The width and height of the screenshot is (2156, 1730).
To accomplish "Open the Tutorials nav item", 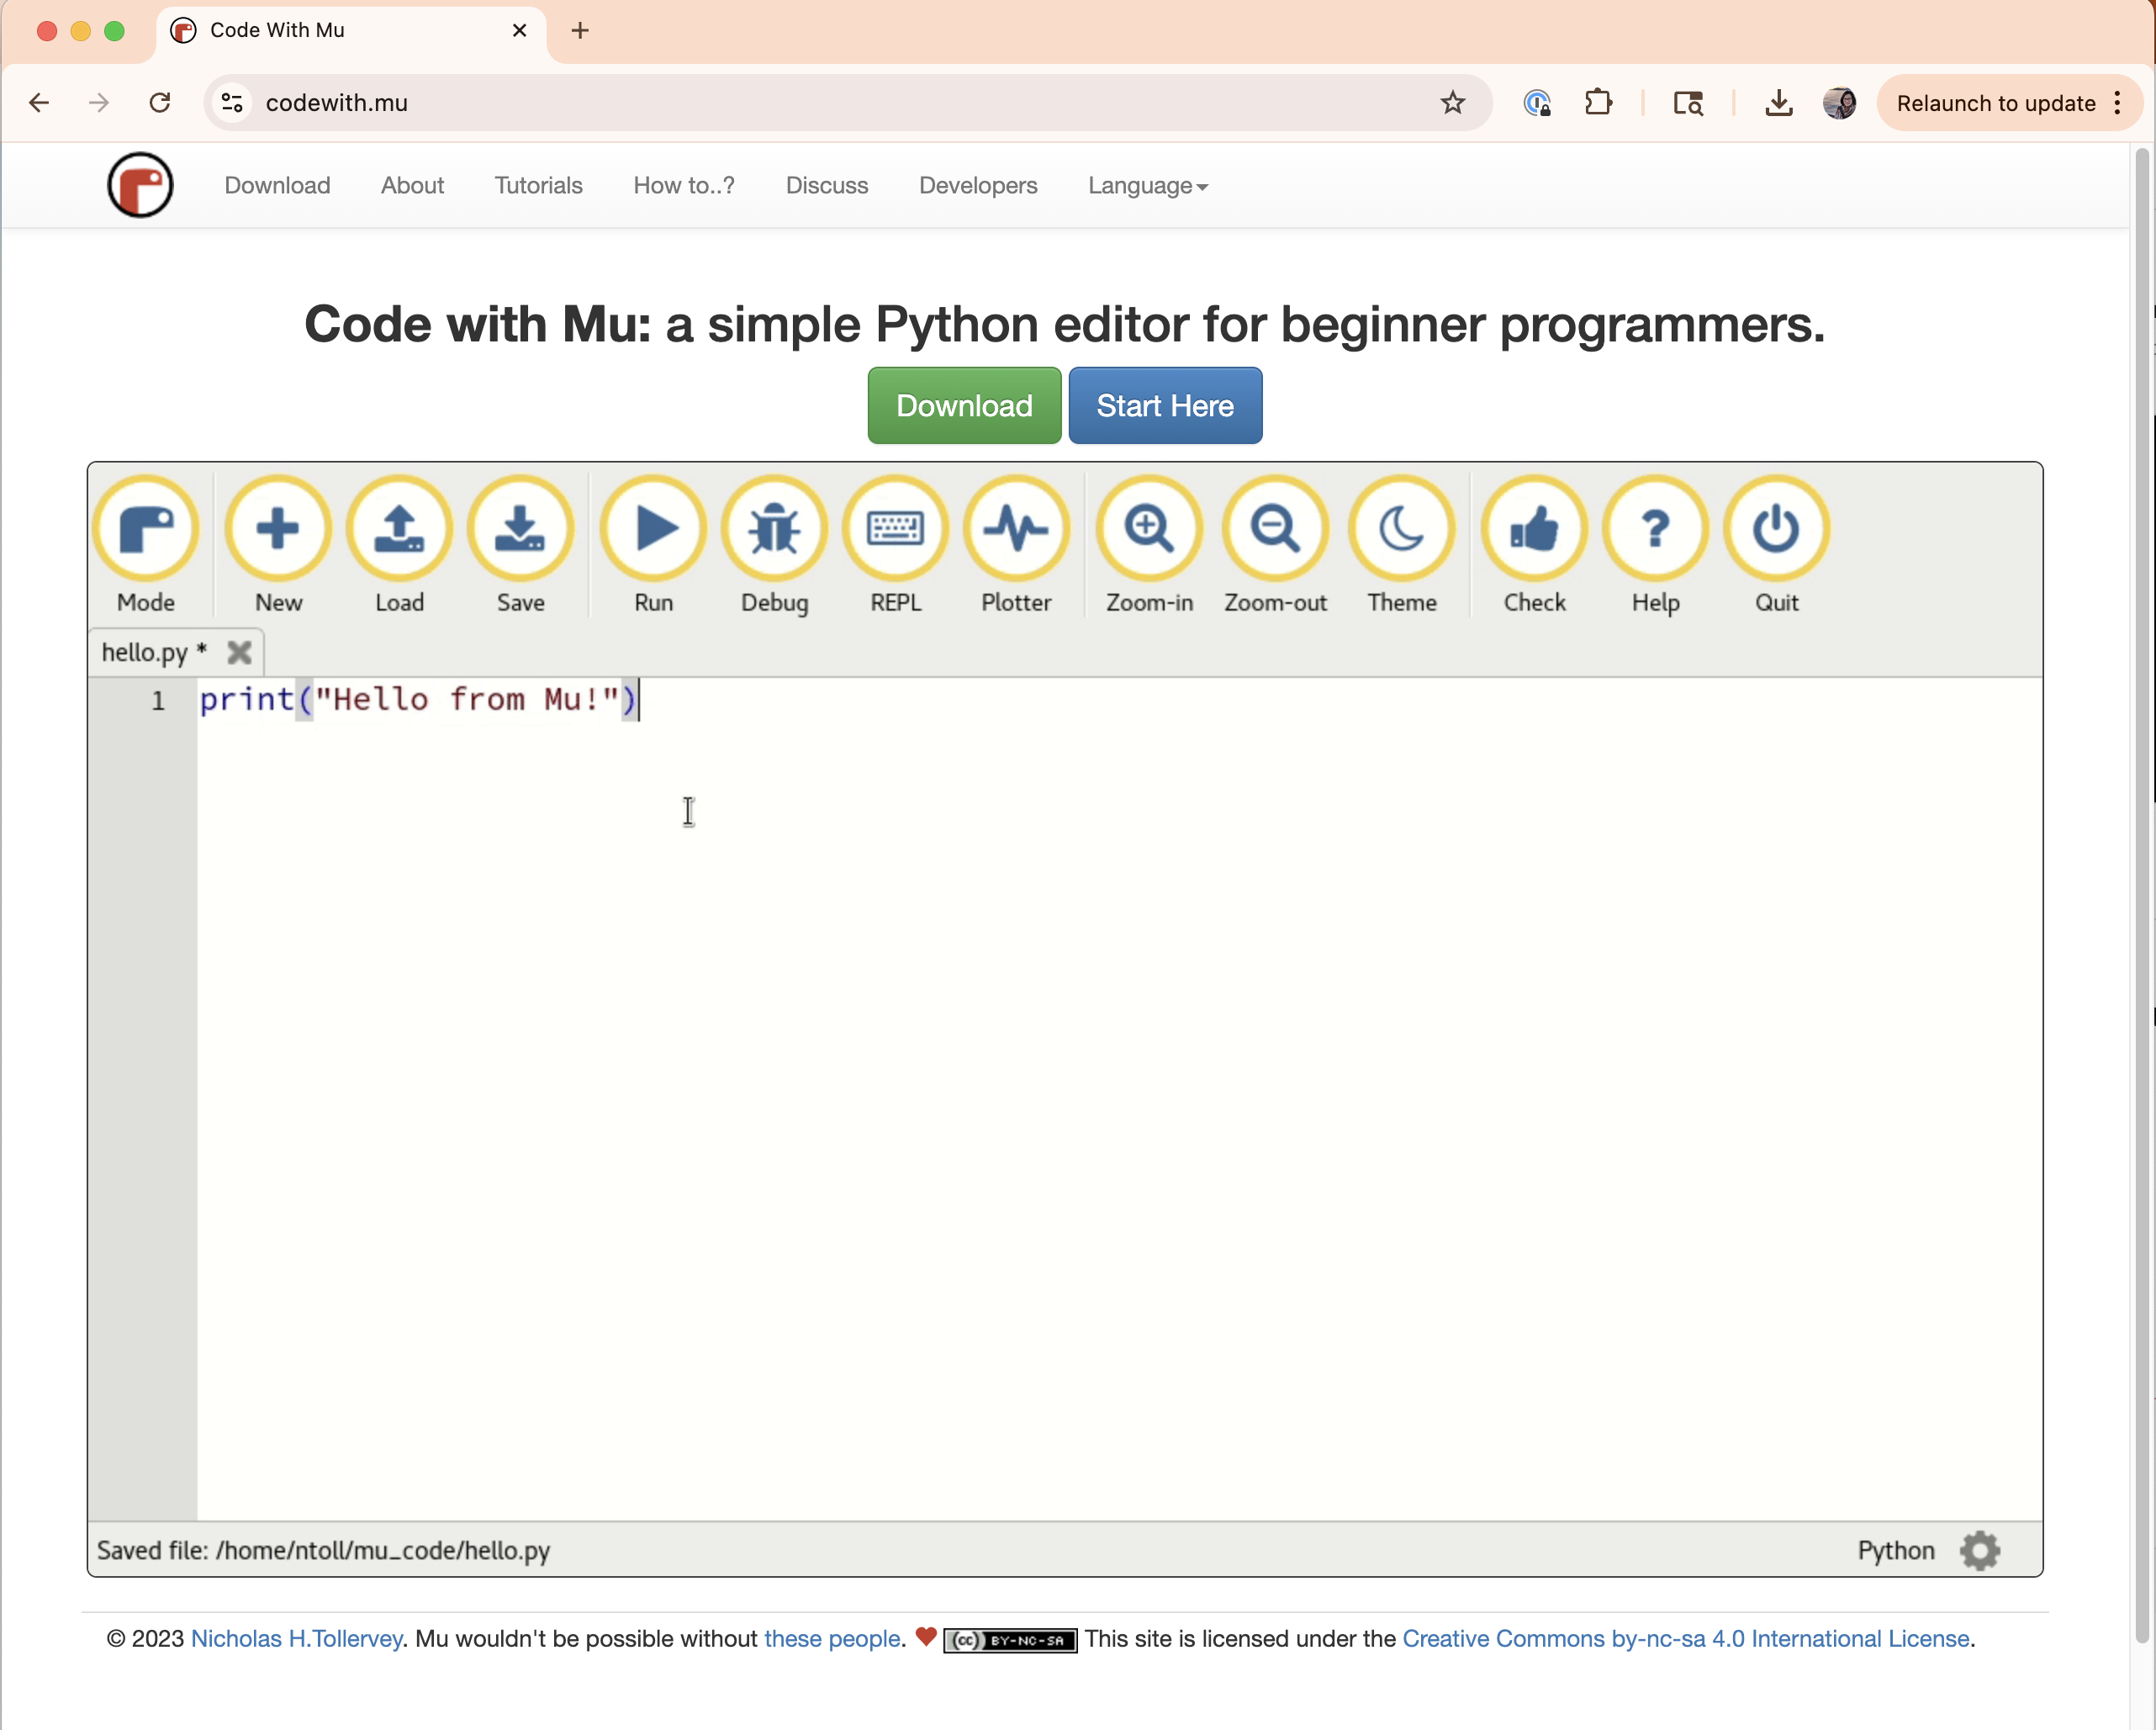I will click(x=538, y=186).
